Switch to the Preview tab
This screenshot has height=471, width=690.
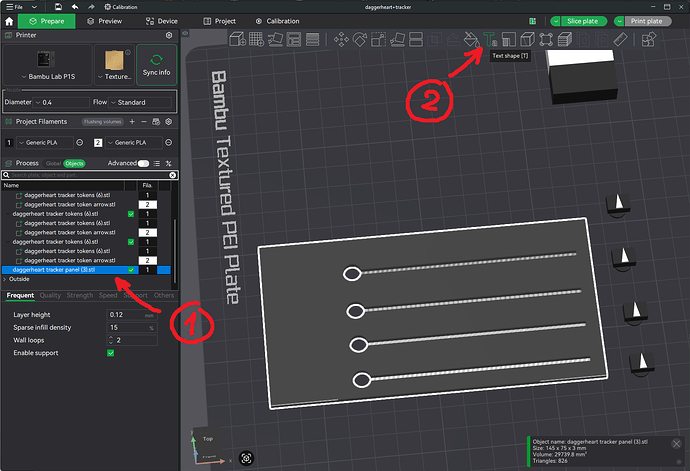[105, 21]
